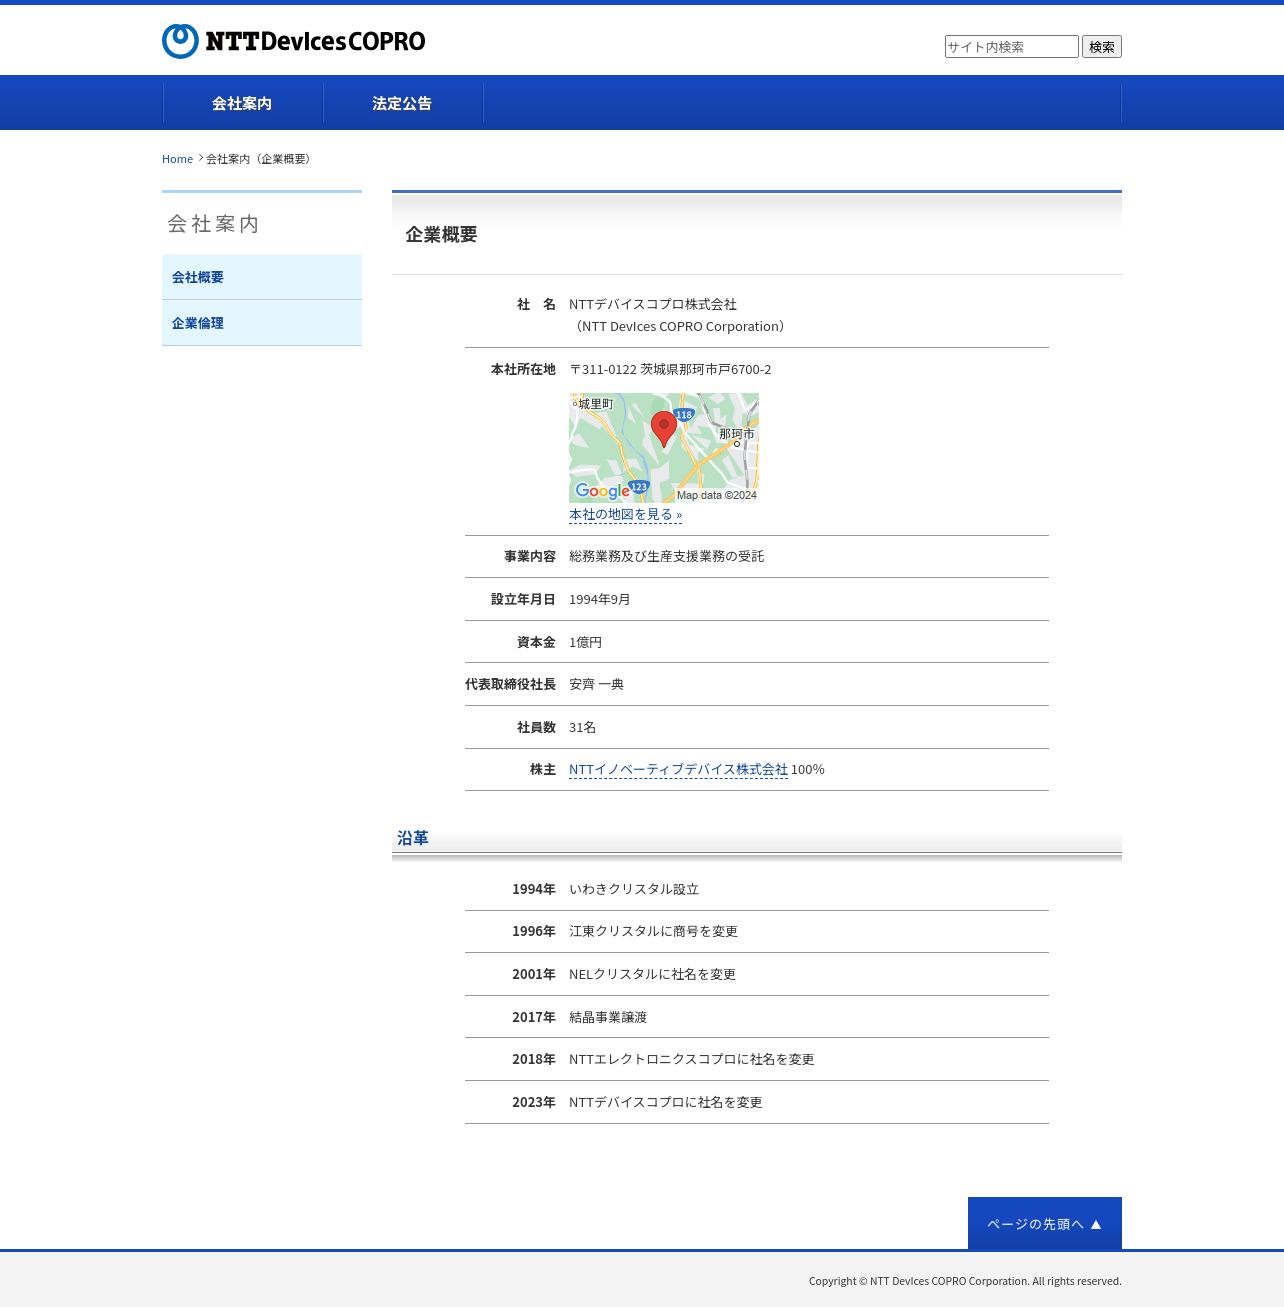Click the Google map thumbnail
Screen dimensions: 1284x1307
click(x=664, y=448)
